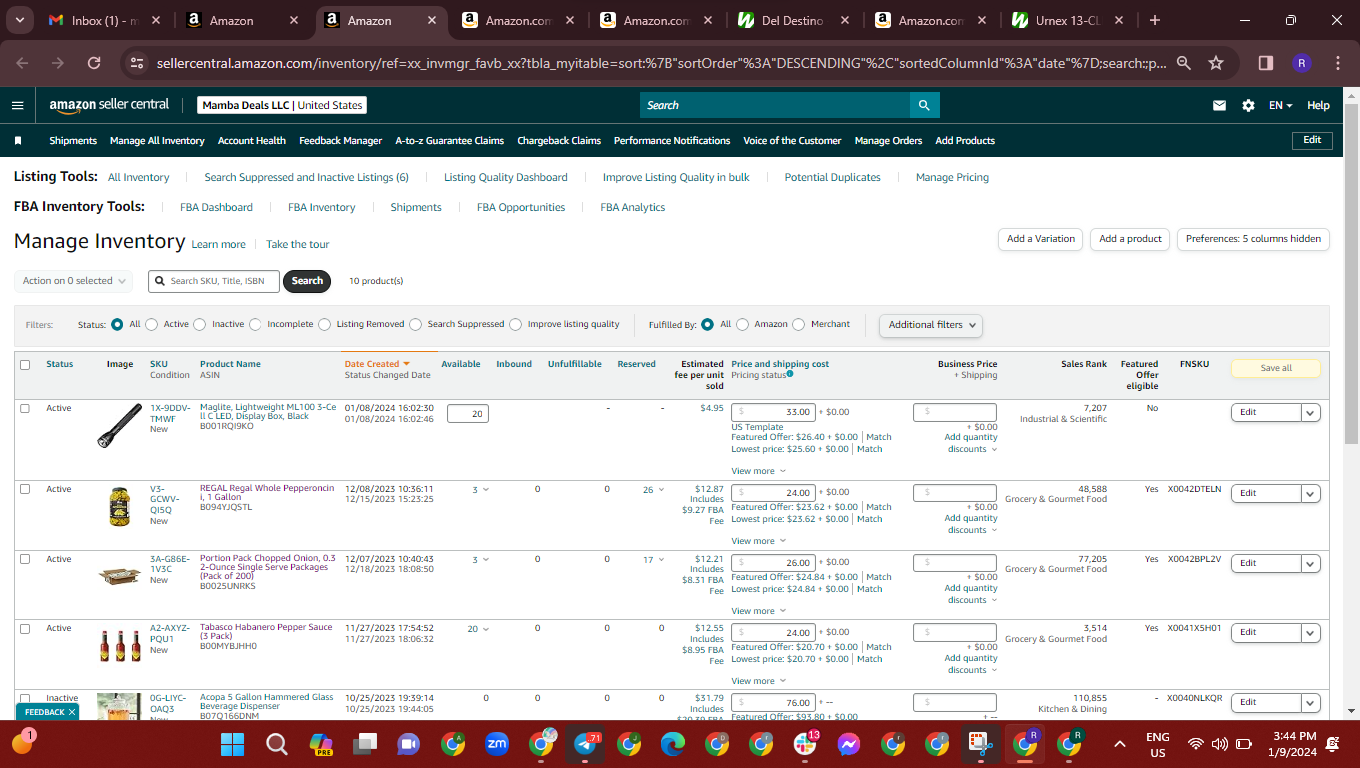This screenshot has width=1360, height=768.
Task: Select Fulfilled By Amazon radio button
Action: coord(742,325)
